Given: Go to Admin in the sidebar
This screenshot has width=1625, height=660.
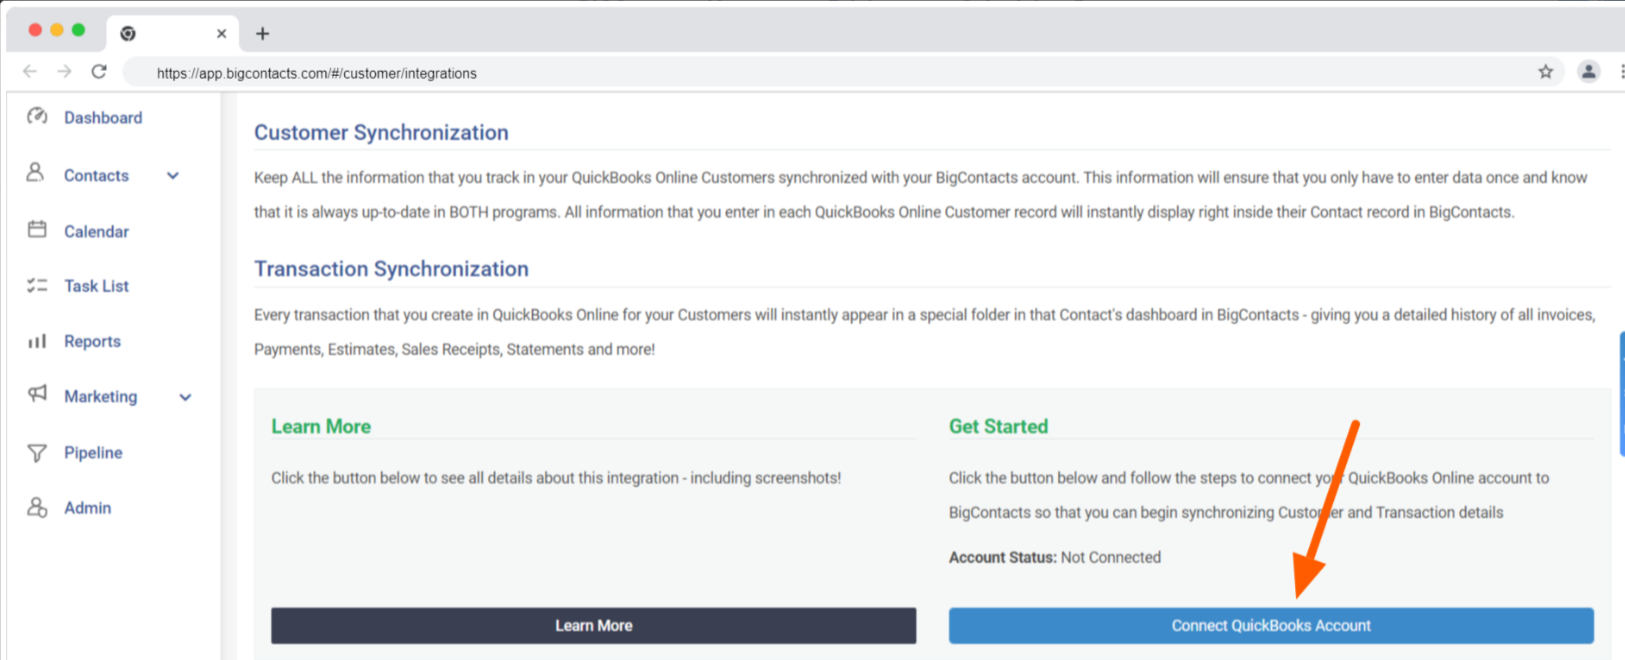Looking at the screenshot, I should pyautogui.click(x=87, y=507).
